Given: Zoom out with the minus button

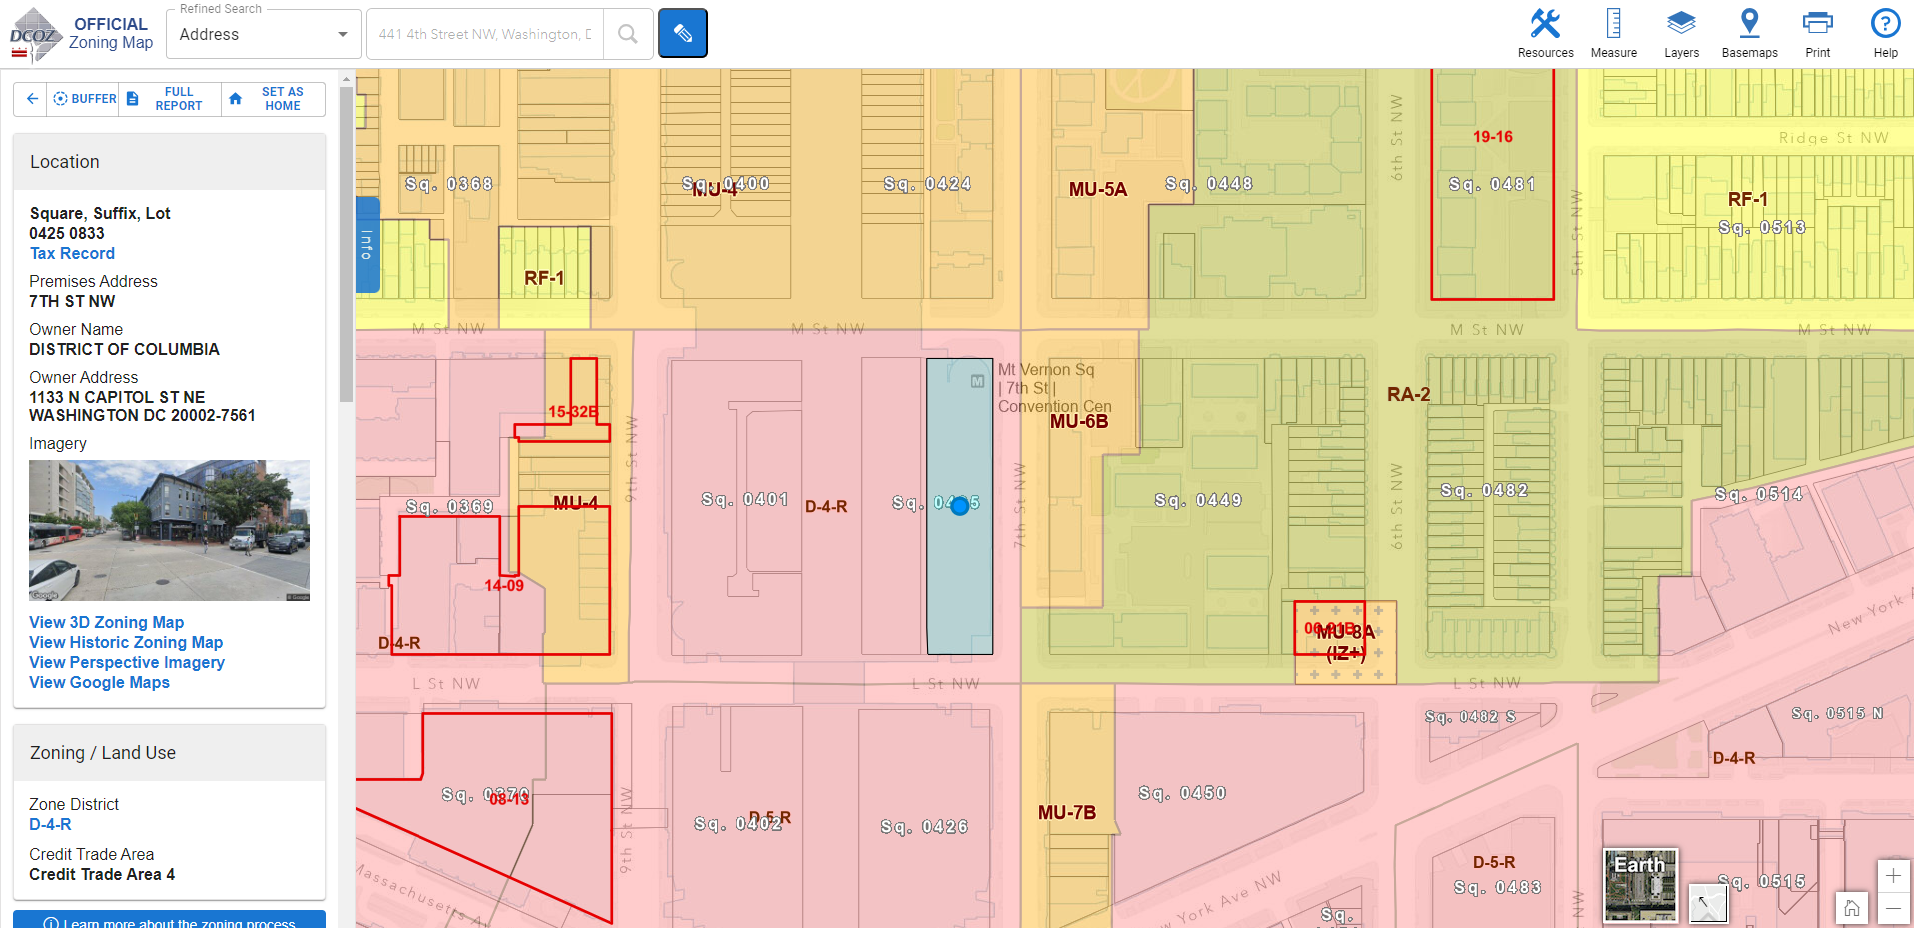Looking at the screenshot, I should [1893, 908].
